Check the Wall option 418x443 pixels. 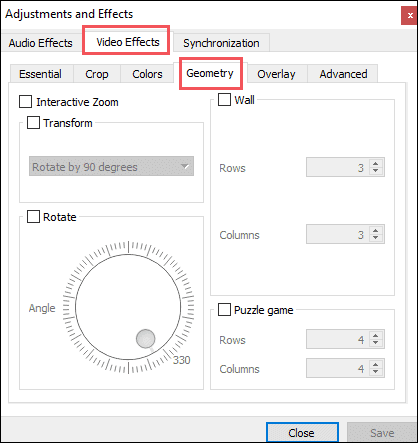coord(224,100)
